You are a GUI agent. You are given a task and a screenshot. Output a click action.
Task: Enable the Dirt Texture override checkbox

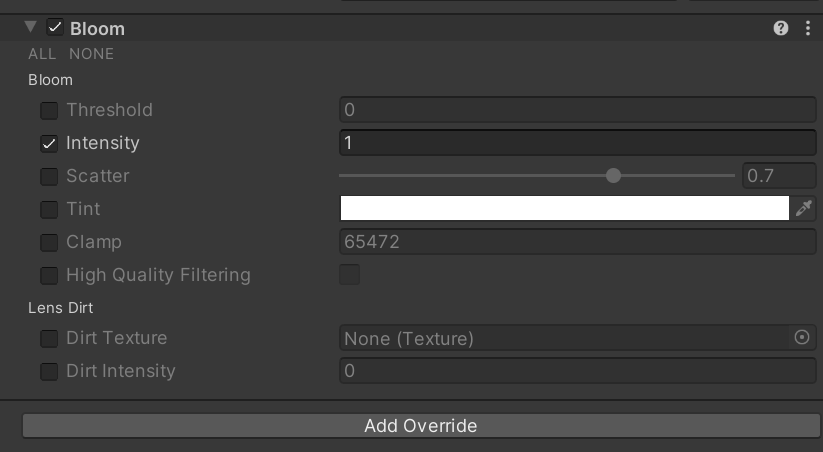49,339
